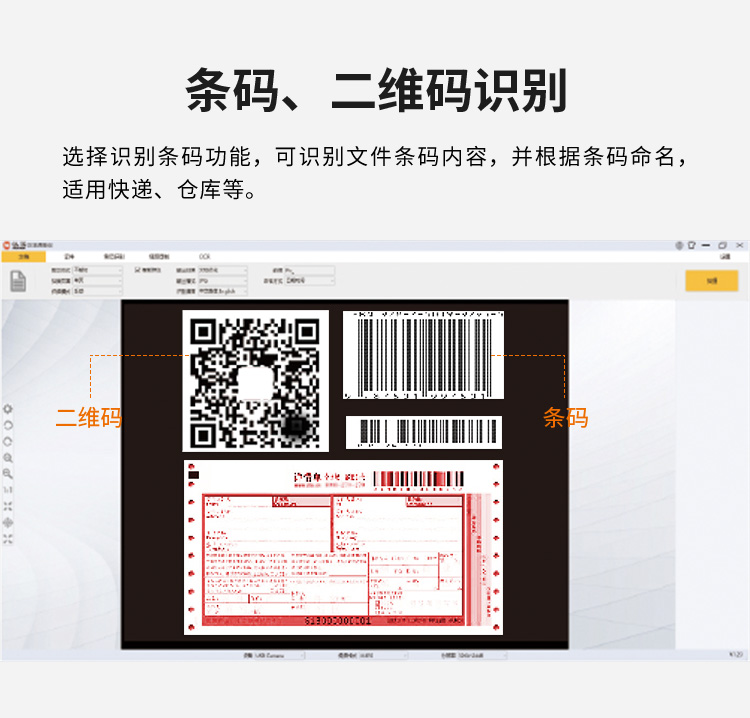Zoom in using the magnifier plus icon
The height and width of the screenshot is (718, 750).
(x=8, y=458)
